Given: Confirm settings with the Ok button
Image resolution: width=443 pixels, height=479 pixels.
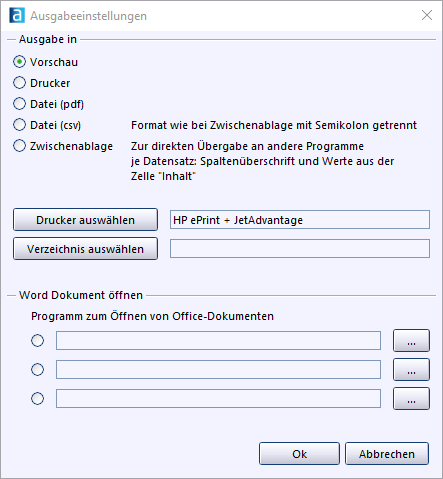Looking at the screenshot, I should pos(299,454).
